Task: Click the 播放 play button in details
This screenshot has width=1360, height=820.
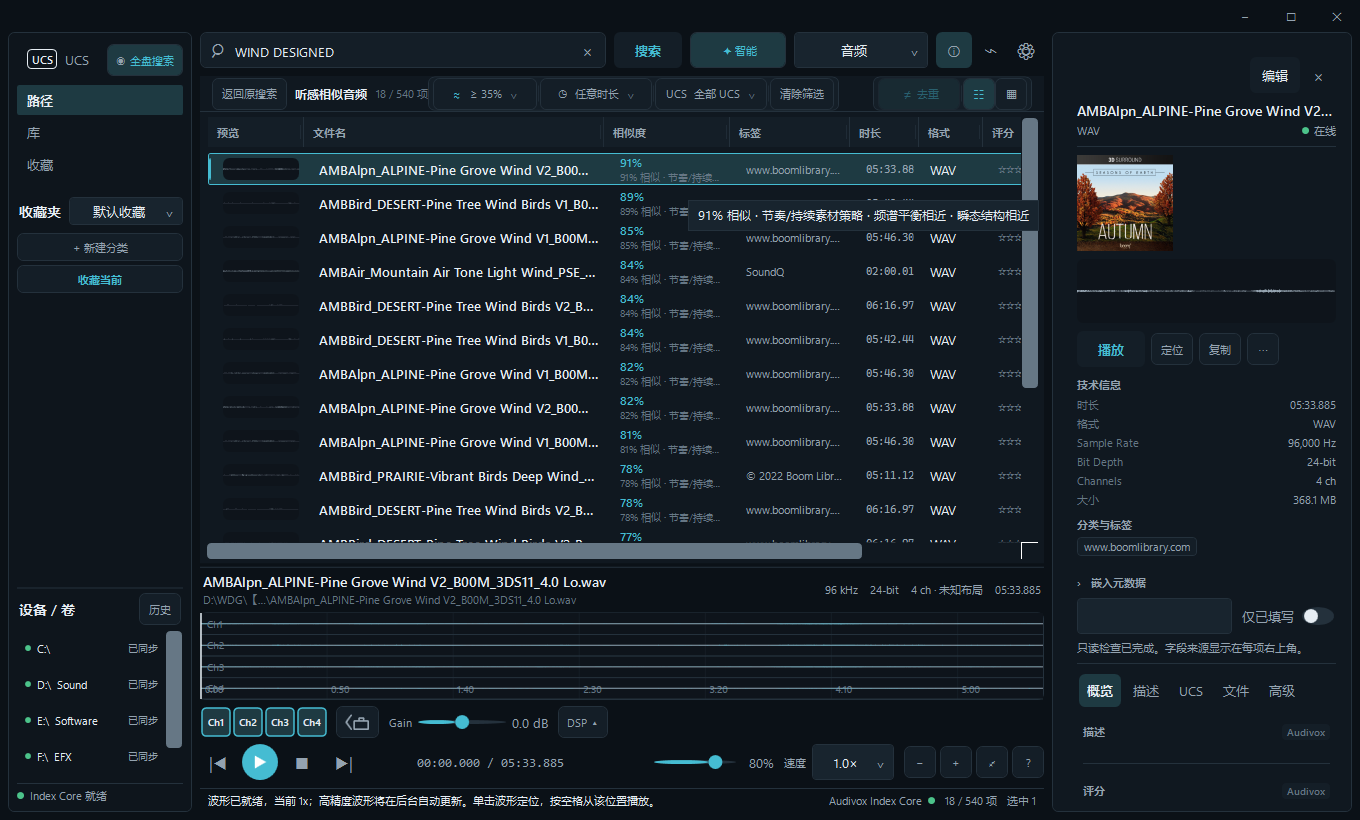Action: [x=1111, y=349]
